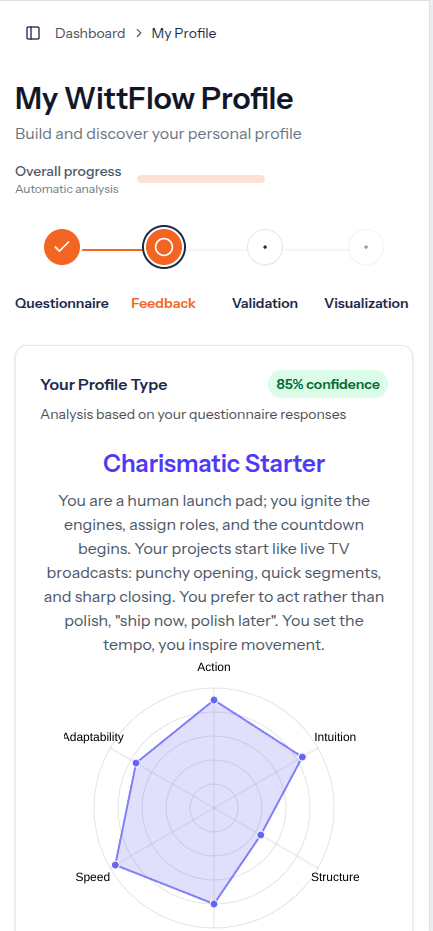Select the active Feedback step circle

coord(164,246)
